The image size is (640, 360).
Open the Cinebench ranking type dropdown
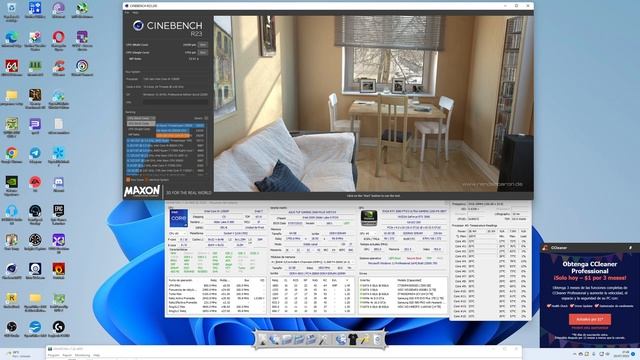click(x=141, y=118)
